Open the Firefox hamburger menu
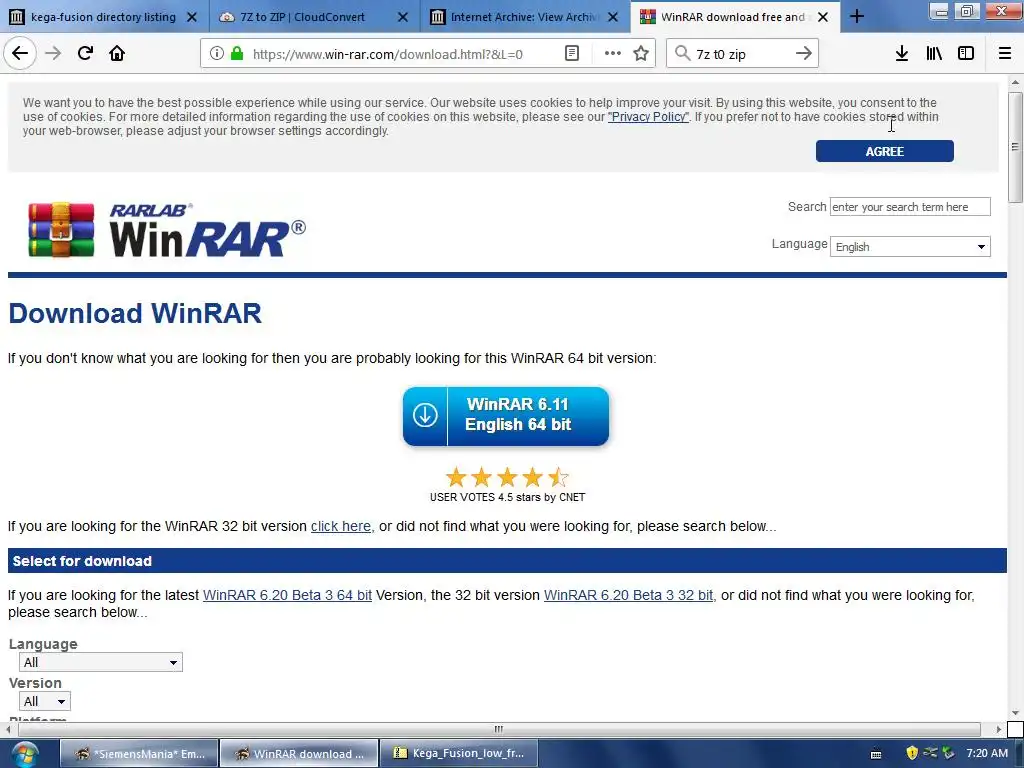Screen dimensions: 1024x768 1005,54
